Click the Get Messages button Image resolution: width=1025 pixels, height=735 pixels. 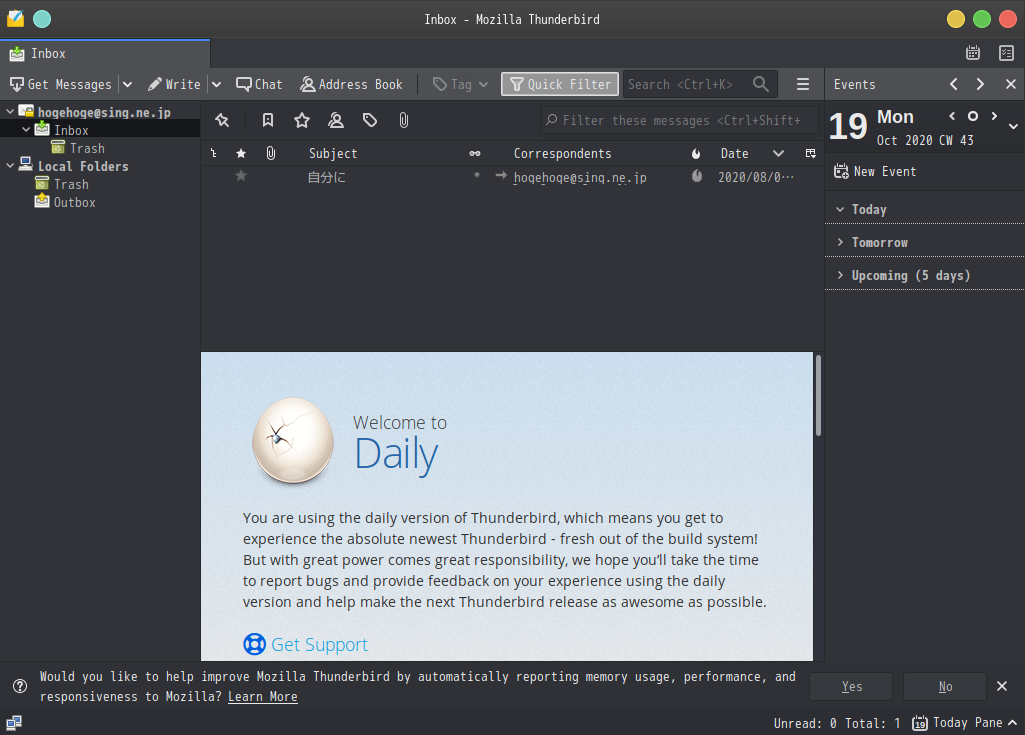(x=61, y=84)
